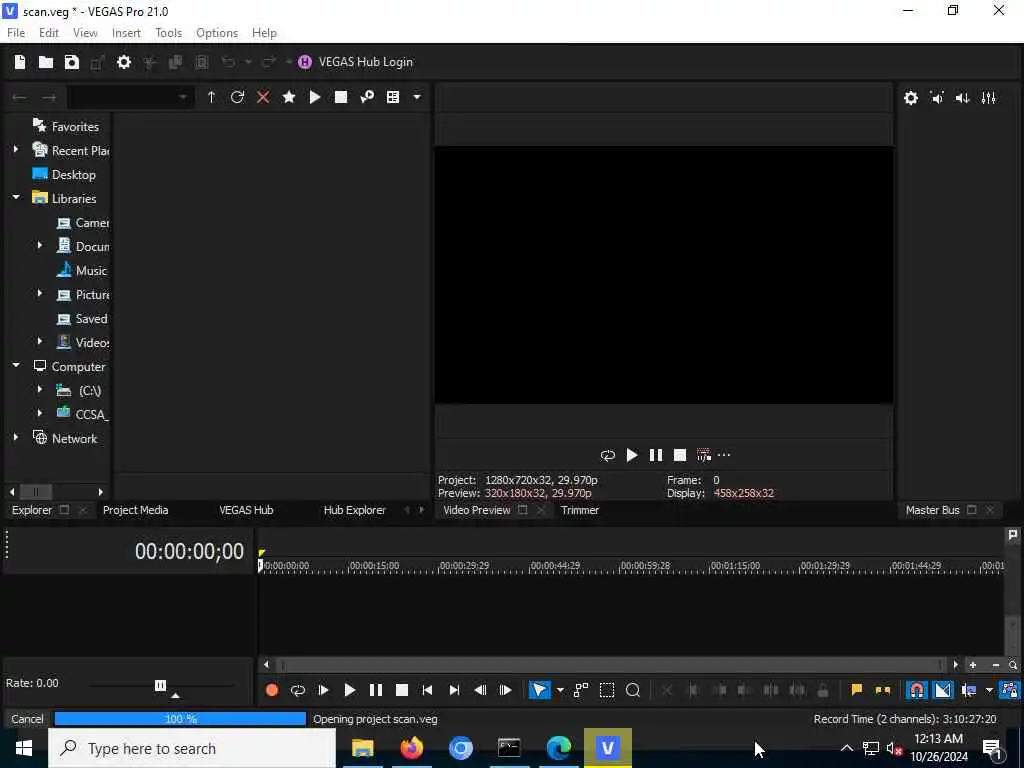Toggle Enable Snapping magnet icon
Screen dimensions: 1024x768
click(917, 690)
